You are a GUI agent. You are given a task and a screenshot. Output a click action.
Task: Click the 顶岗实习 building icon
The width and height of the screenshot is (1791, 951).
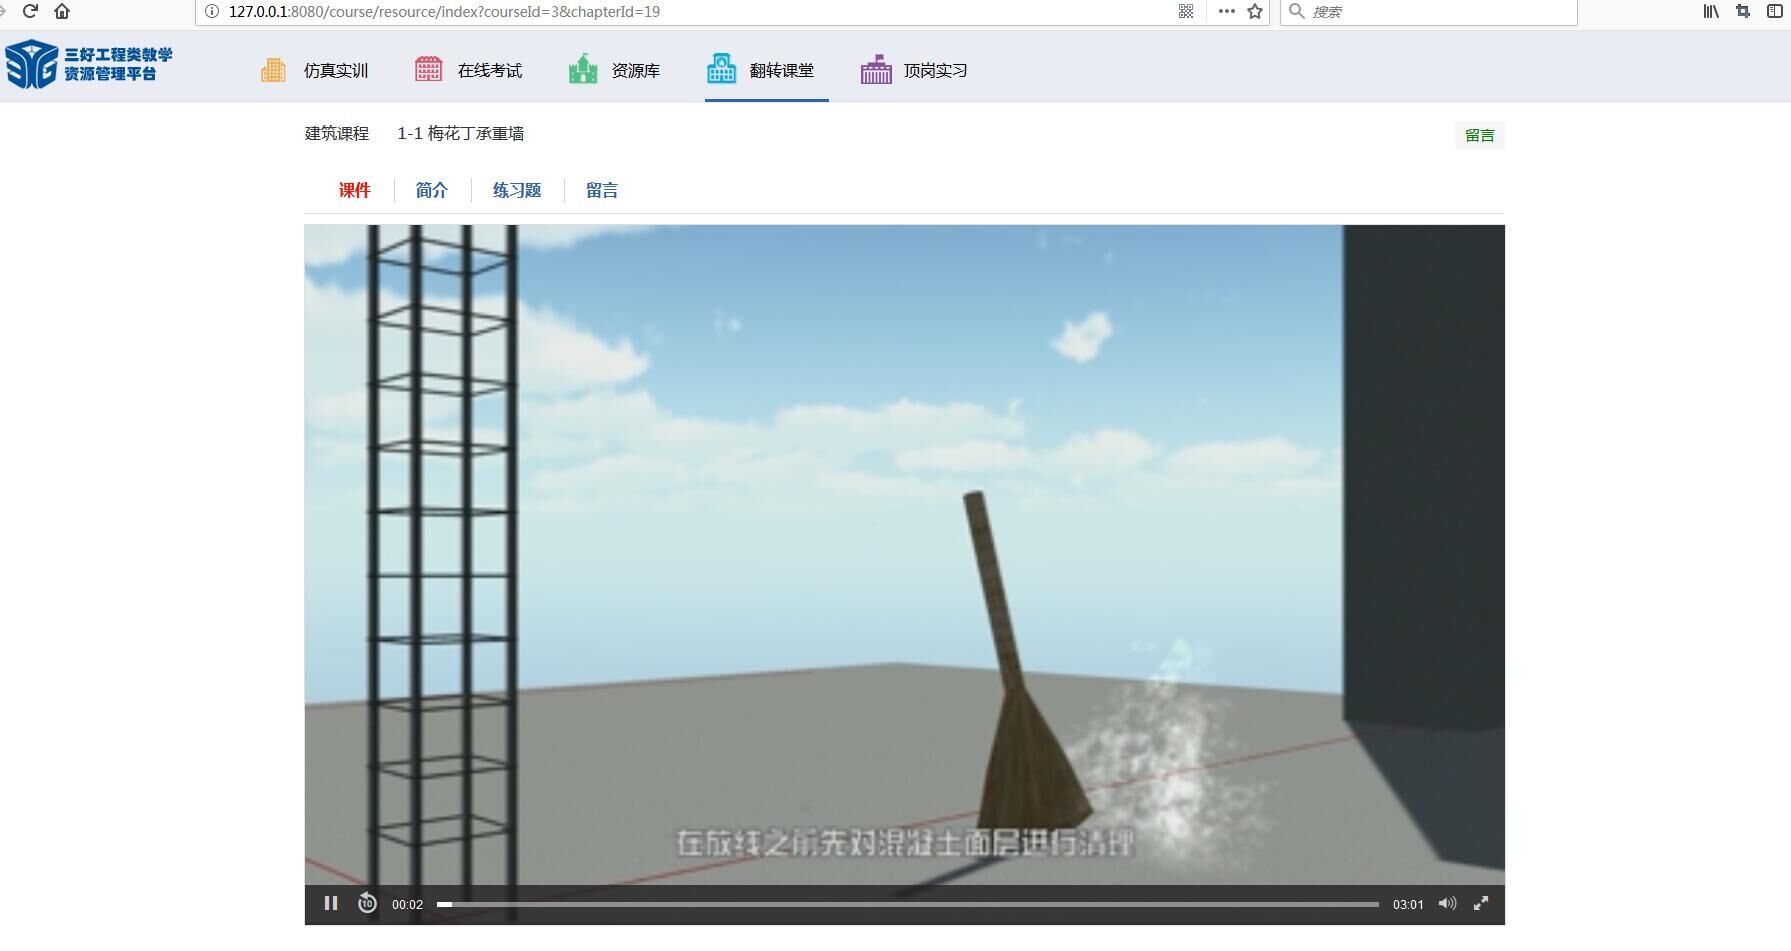coord(876,70)
